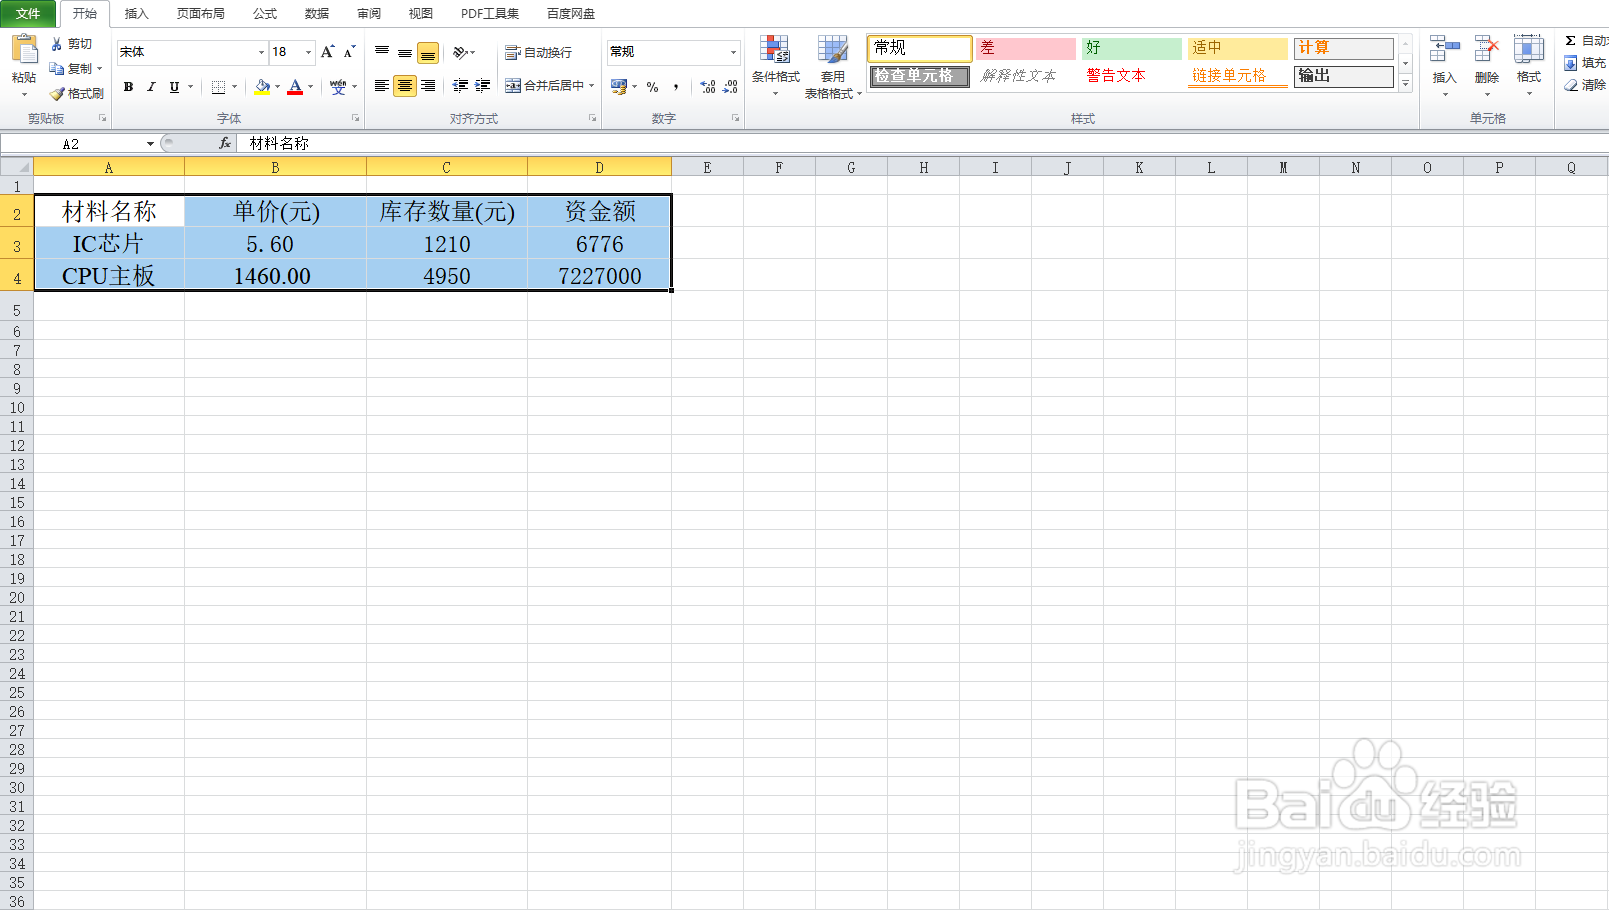Open Conditional Formatting (条件格式) menu

click(x=776, y=66)
